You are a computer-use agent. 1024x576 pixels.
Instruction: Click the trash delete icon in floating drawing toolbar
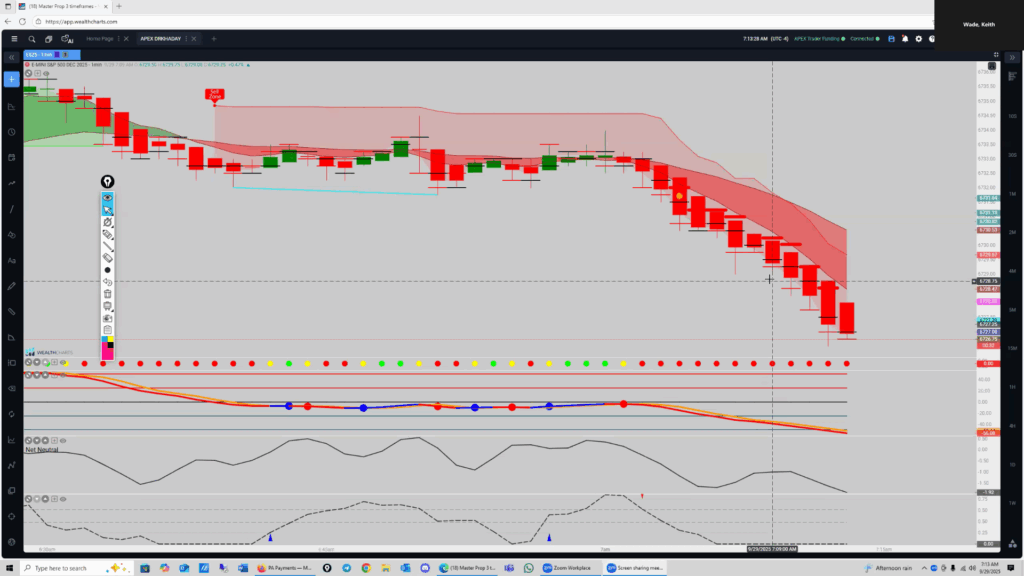pos(107,294)
